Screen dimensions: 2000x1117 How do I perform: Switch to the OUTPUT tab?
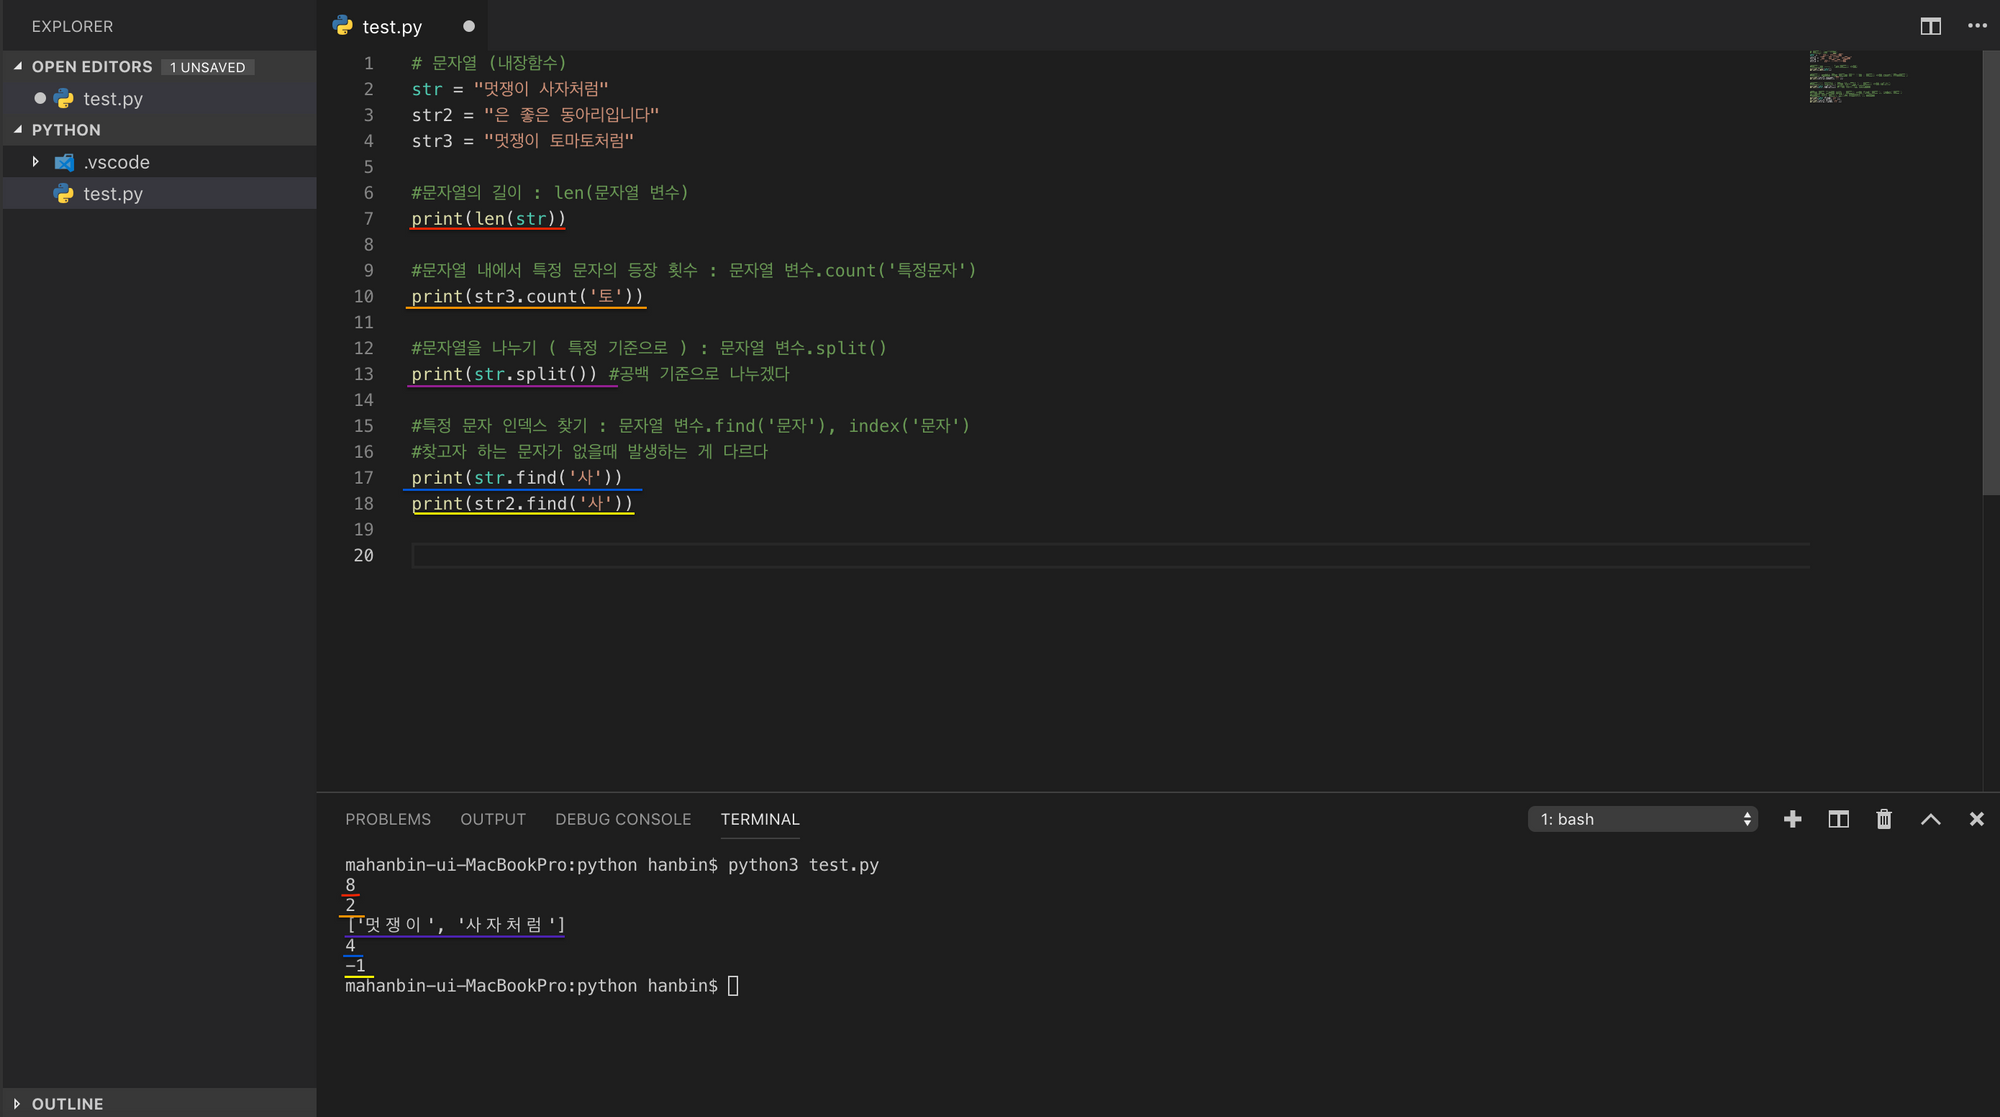coord(492,819)
